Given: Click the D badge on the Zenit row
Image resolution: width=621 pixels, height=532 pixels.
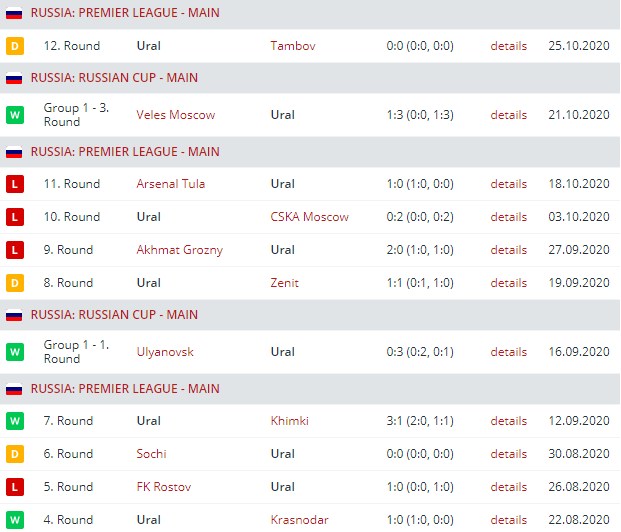Looking at the screenshot, I should [15, 283].
